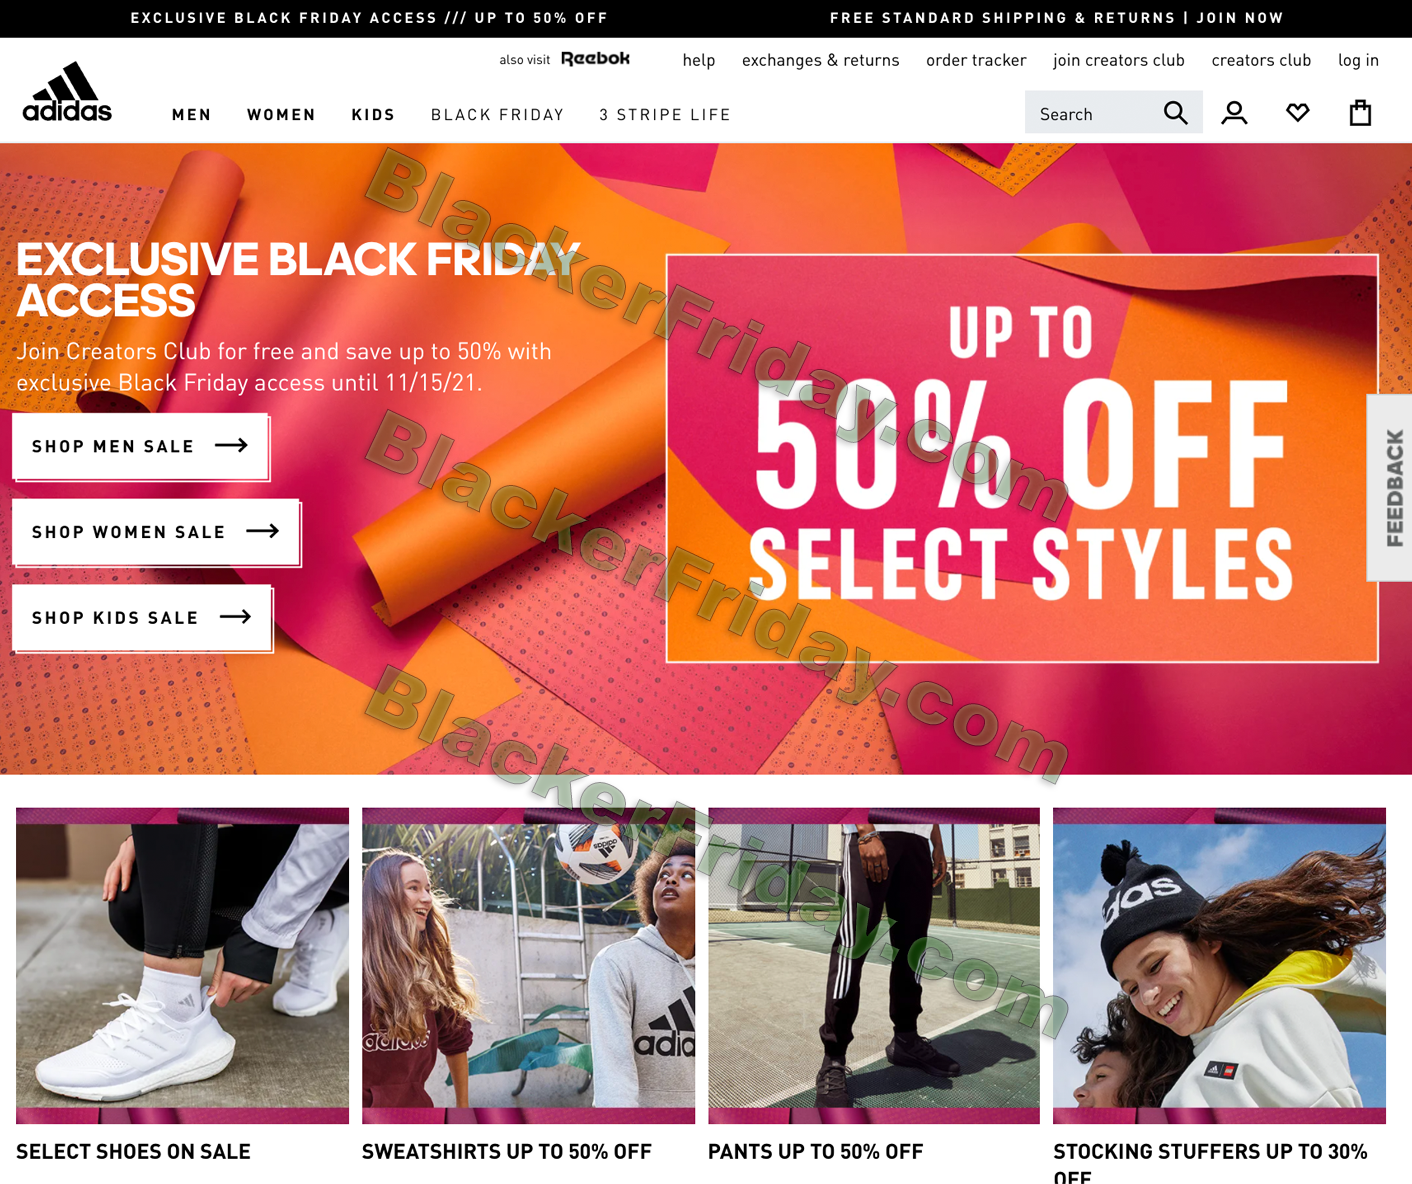This screenshot has height=1184, width=1412.
Task: Click the 50% off select styles banner
Action: 1022,458
